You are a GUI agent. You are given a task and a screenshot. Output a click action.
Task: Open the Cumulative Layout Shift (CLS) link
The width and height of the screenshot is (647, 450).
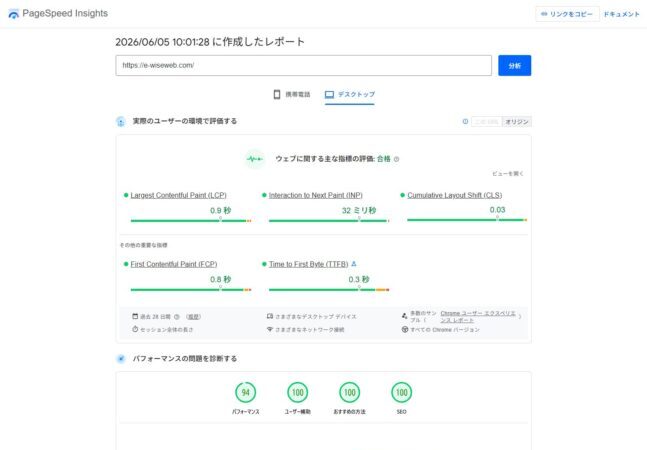[x=455, y=195]
